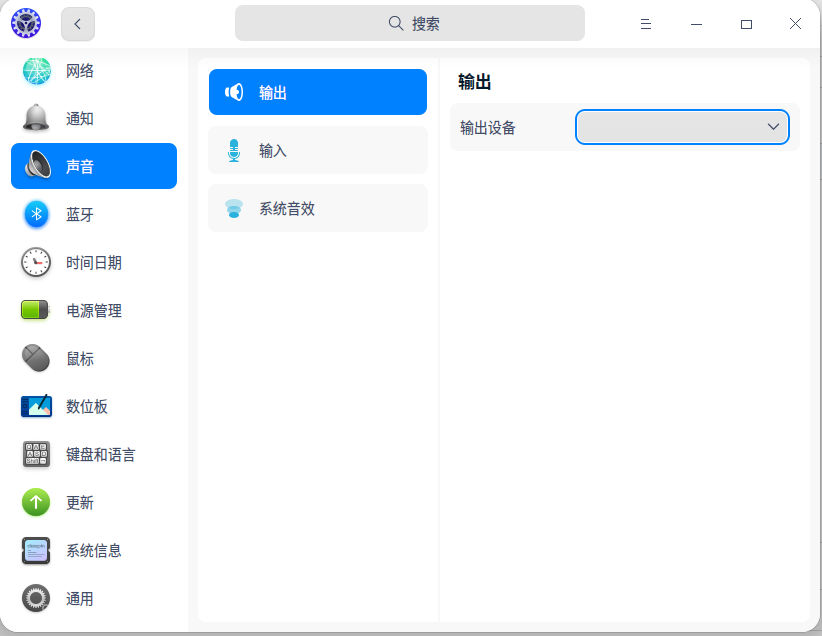Open the 时间日期 clock icon
Viewport: 822px width, 636px height.
click(x=36, y=262)
